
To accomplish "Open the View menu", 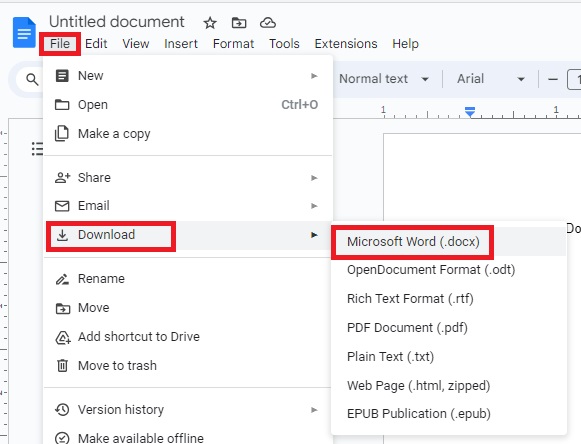I will (136, 44).
